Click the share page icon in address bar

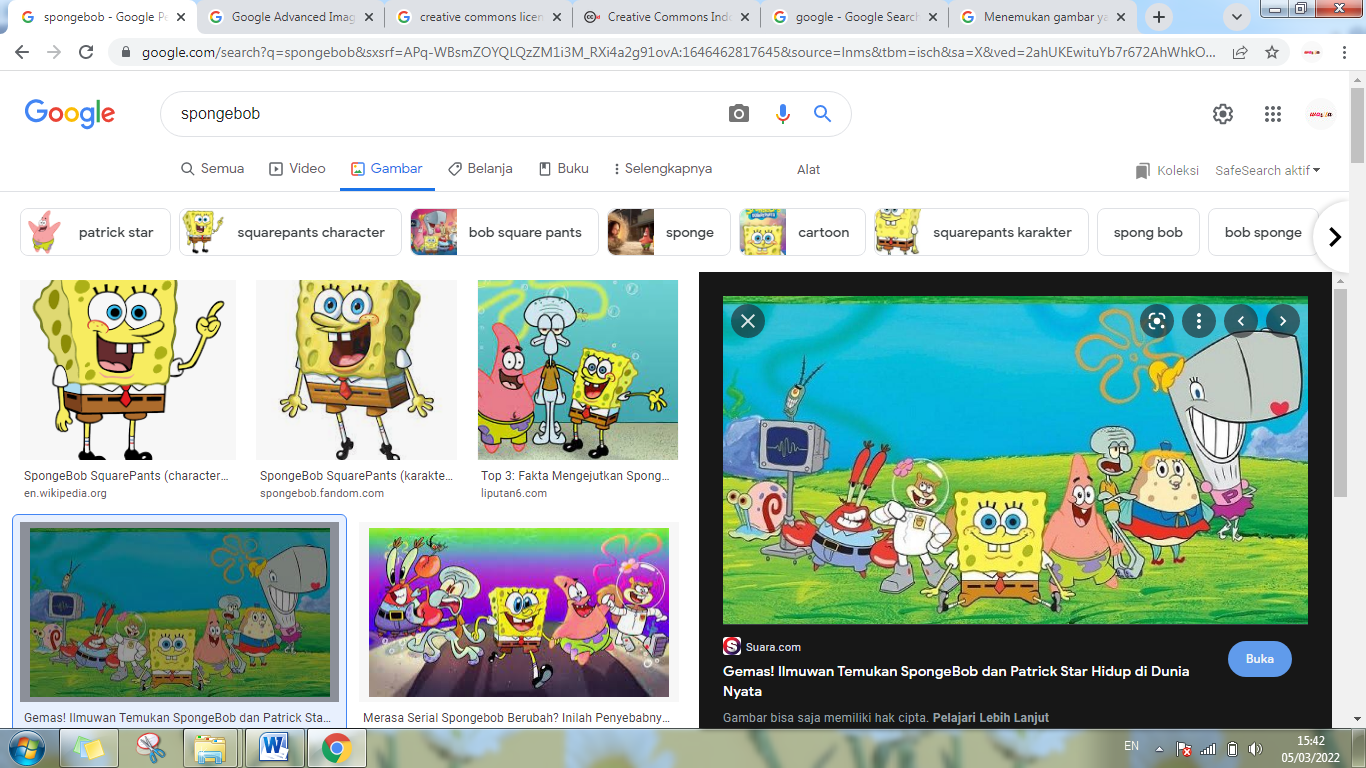tap(1240, 52)
